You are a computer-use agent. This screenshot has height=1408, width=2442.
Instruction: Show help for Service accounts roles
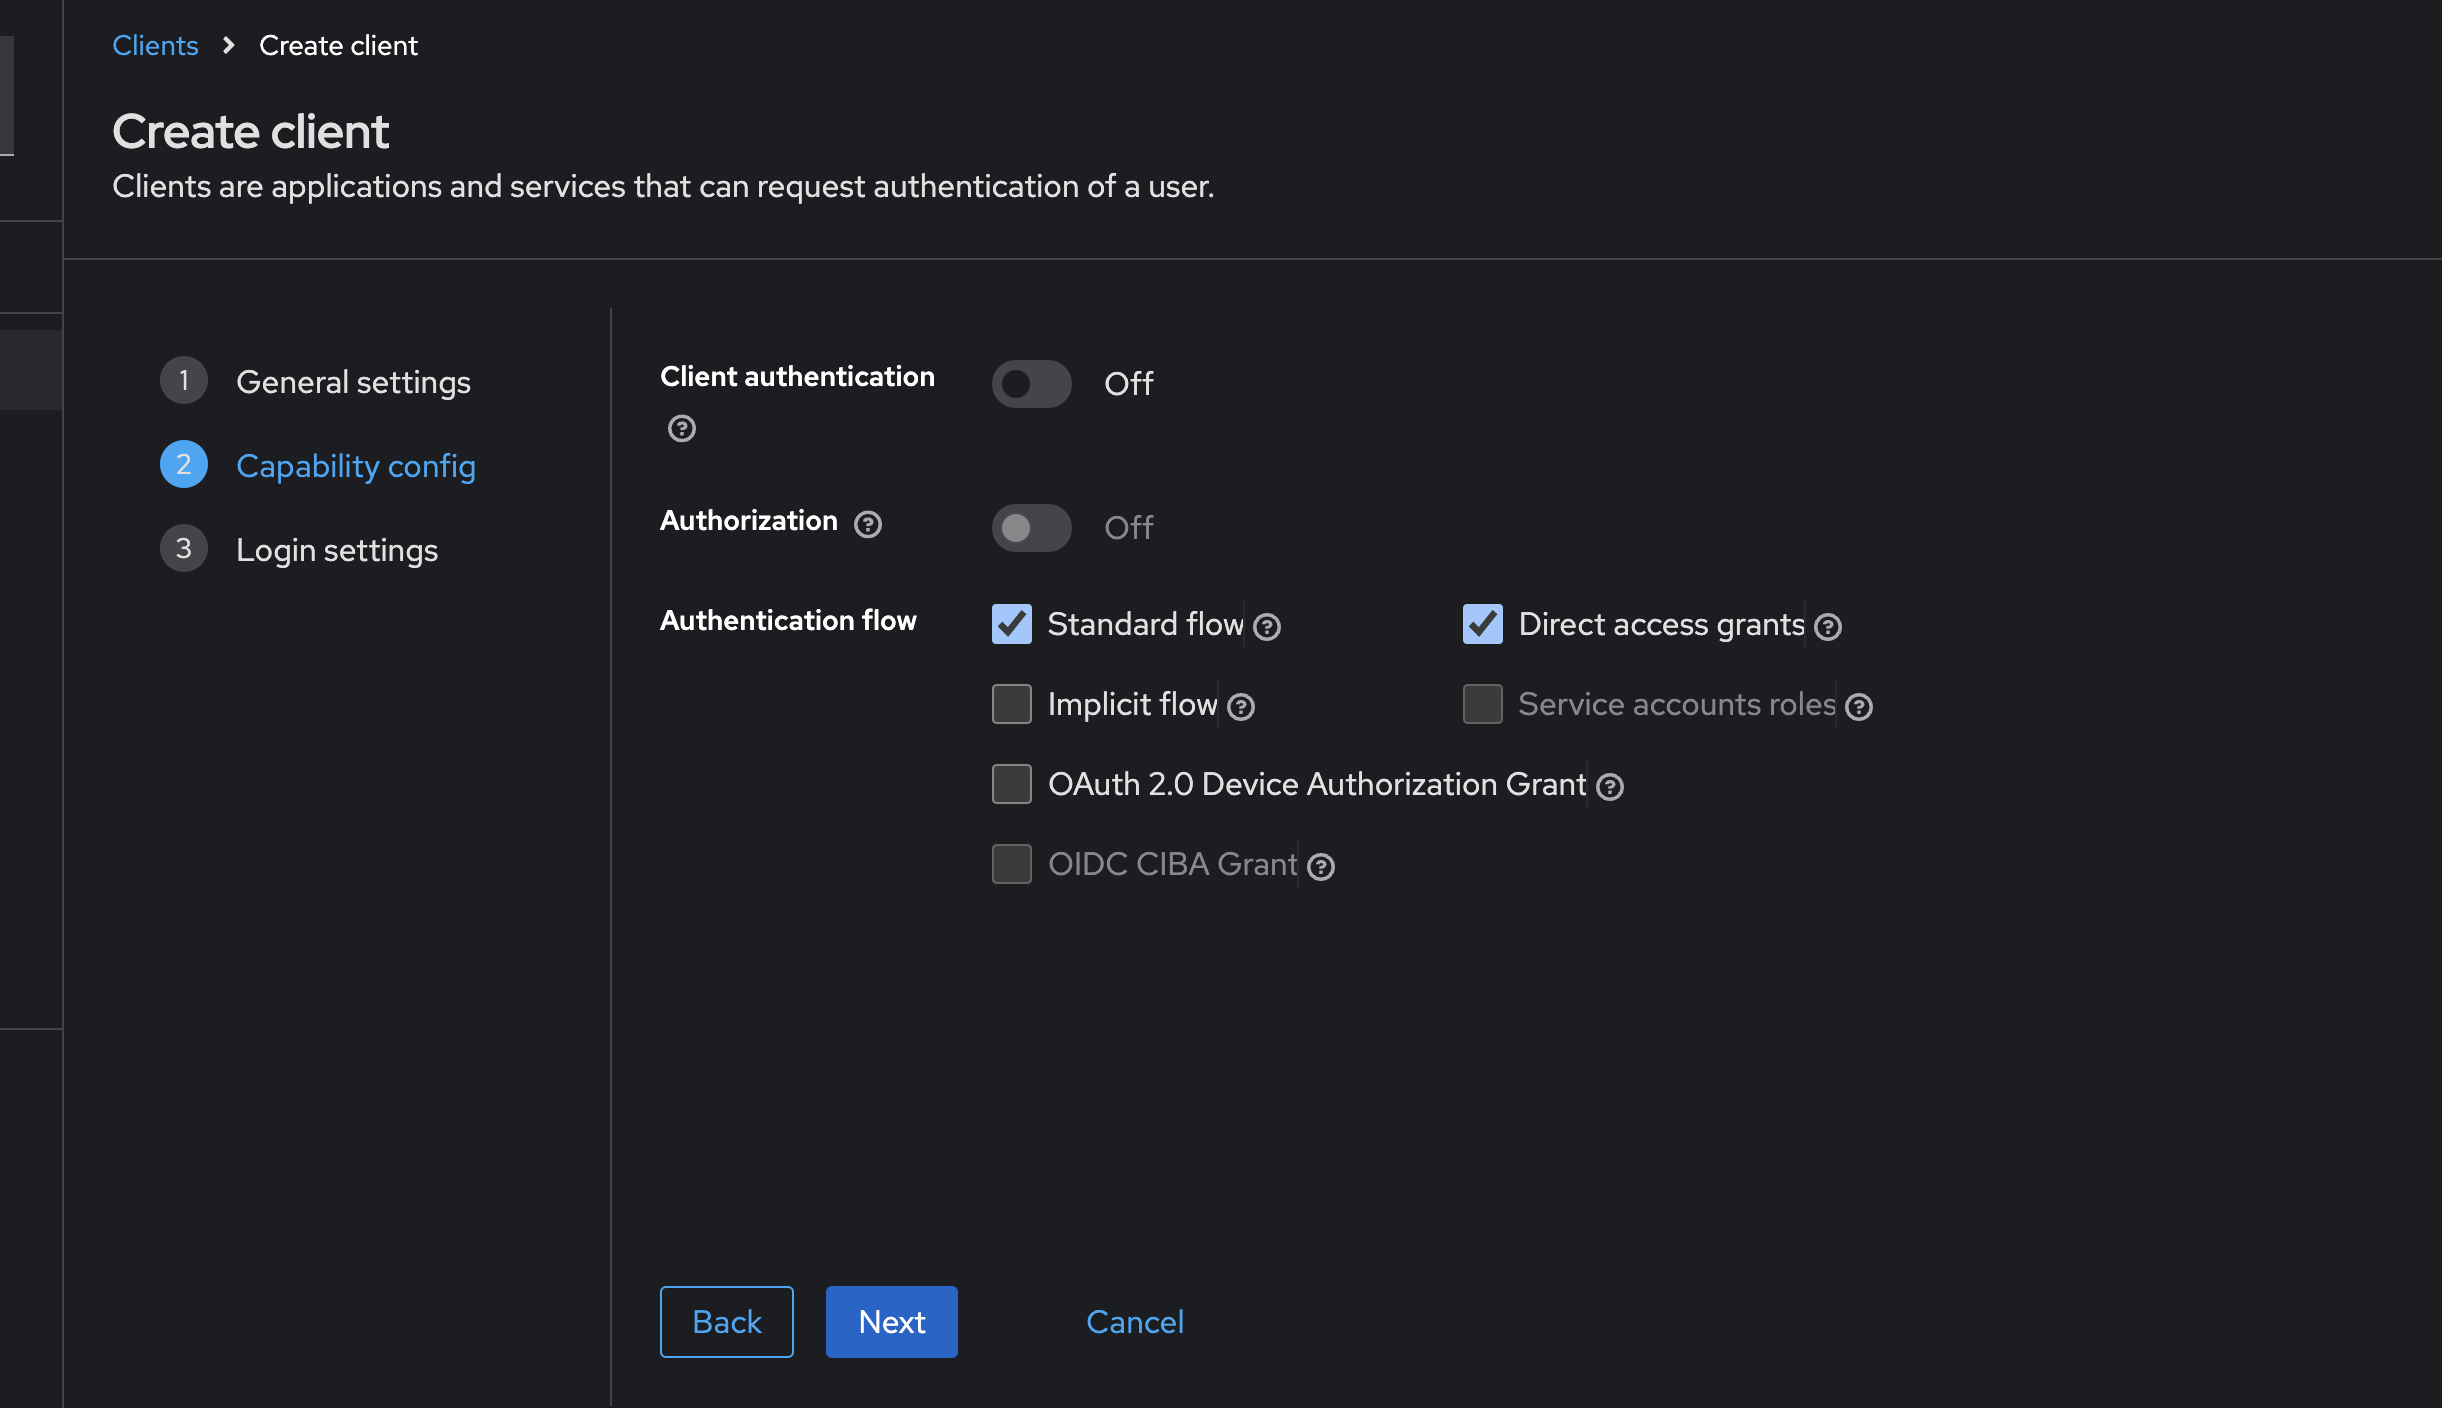coord(1859,707)
